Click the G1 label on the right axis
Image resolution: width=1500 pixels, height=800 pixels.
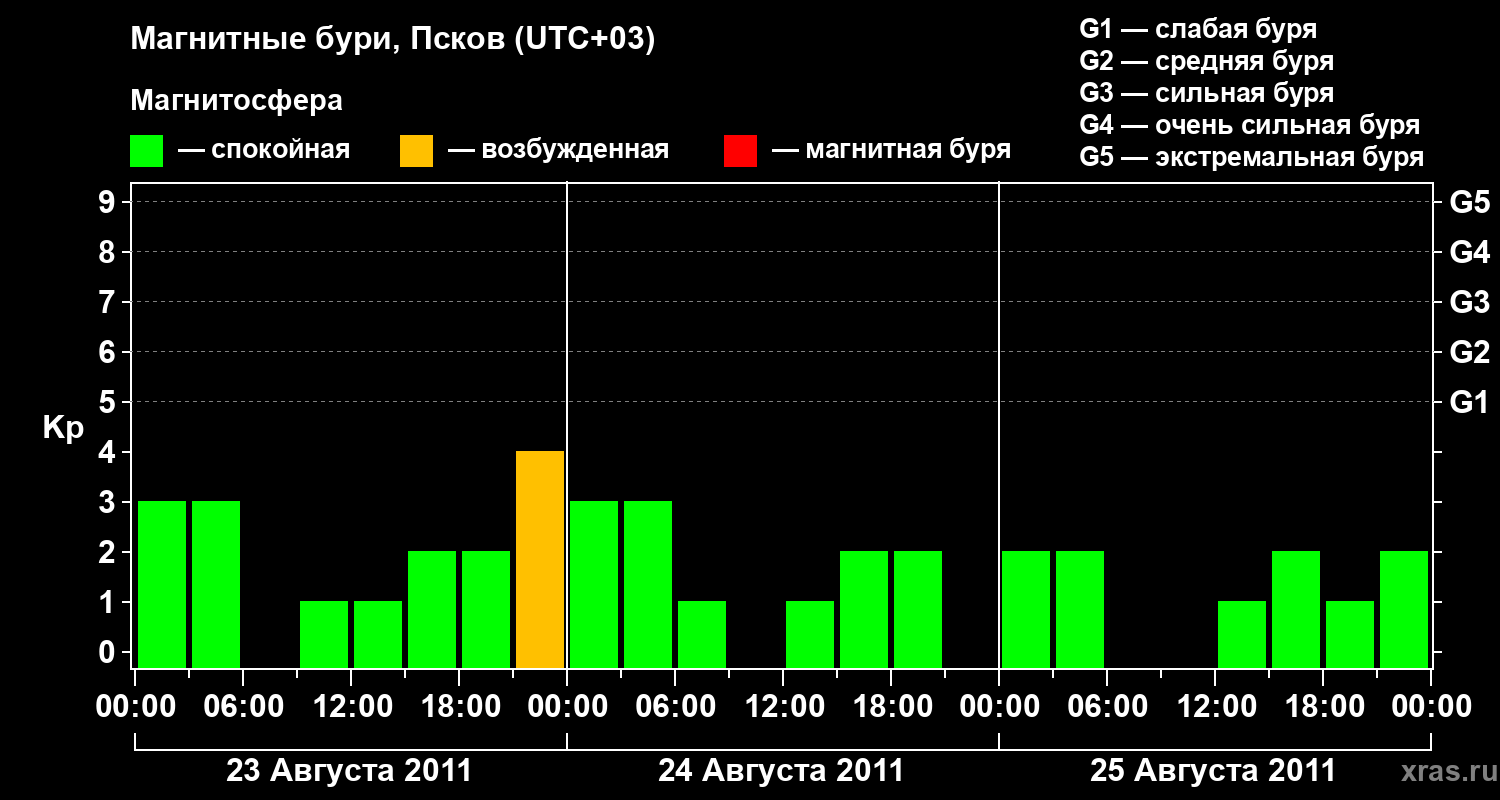[1469, 402]
